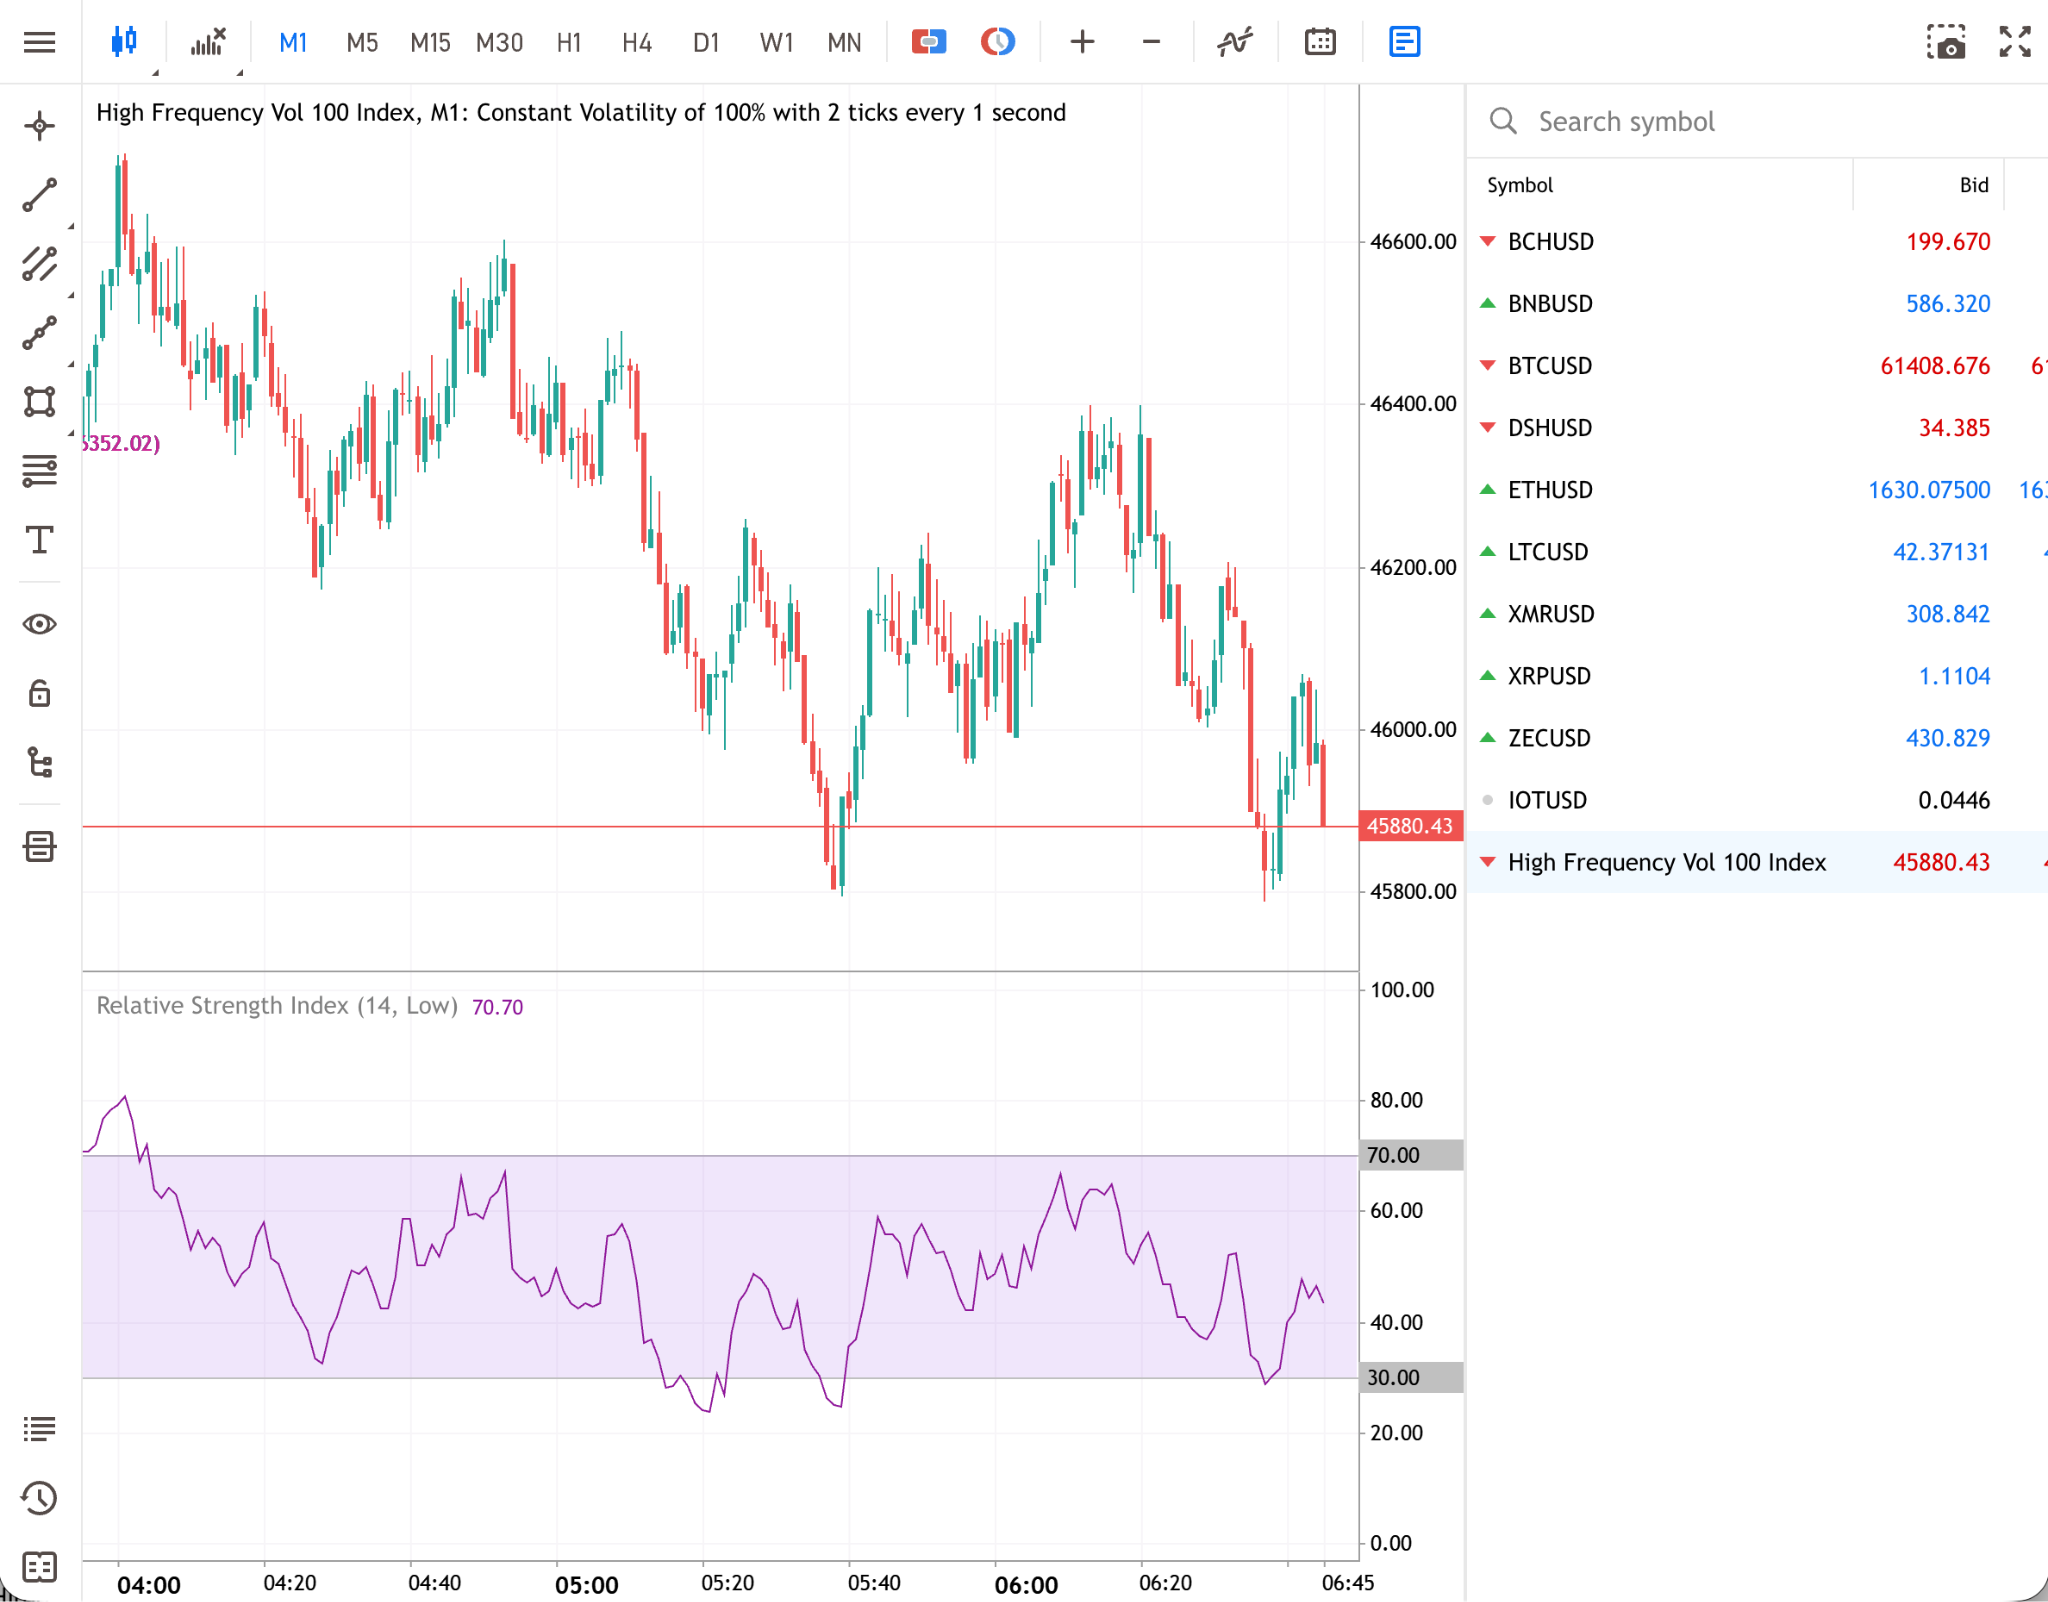Select the equidistant channel tool
Viewport: 2048px width, 1602px height.
point(40,264)
